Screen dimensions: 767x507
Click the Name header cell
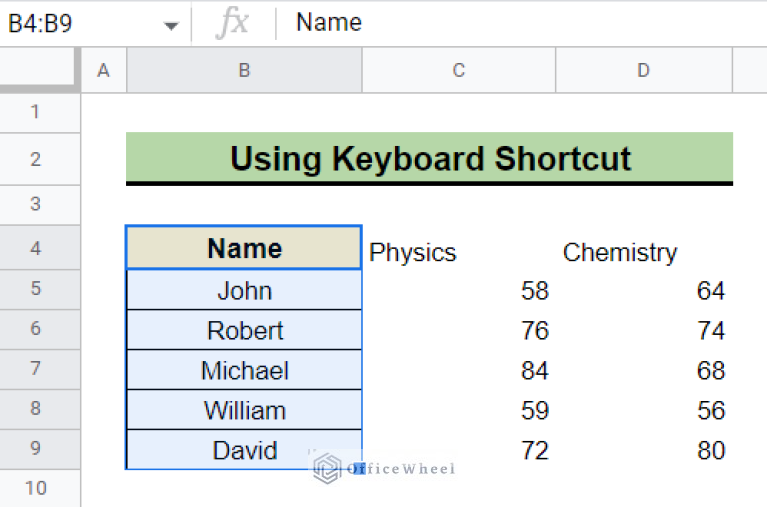[244, 248]
